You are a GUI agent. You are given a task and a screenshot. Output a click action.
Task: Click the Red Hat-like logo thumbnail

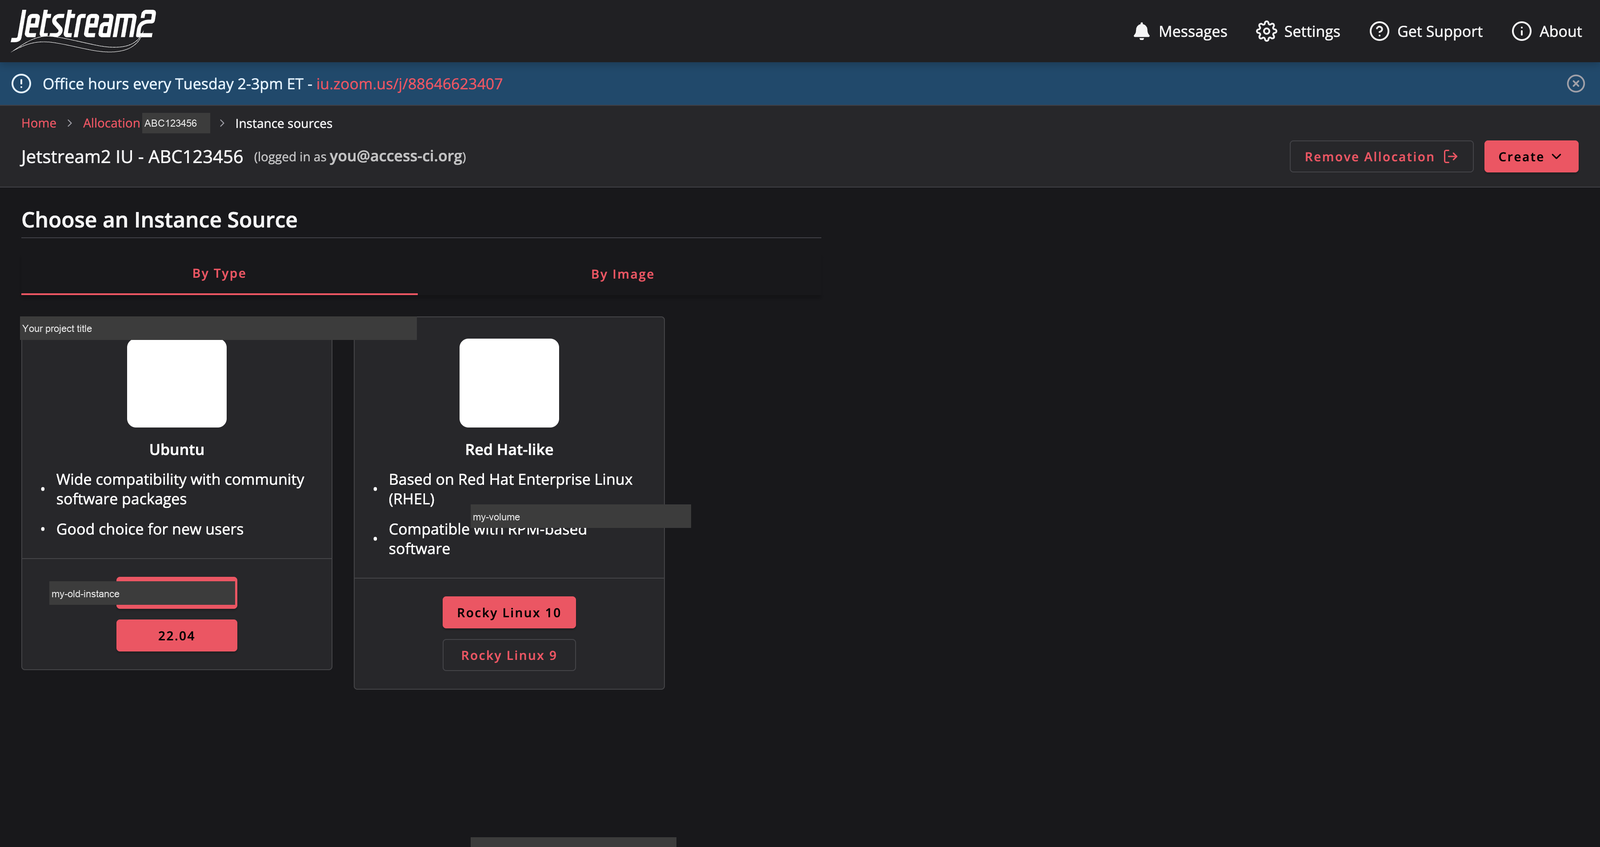(x=509, y=383)
